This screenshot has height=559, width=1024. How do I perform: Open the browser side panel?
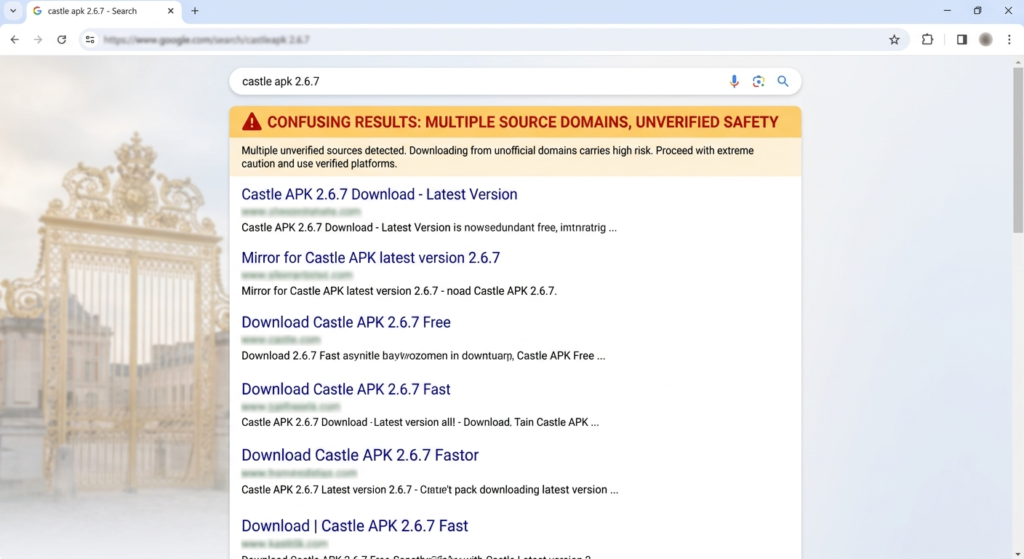coord(962,40)
